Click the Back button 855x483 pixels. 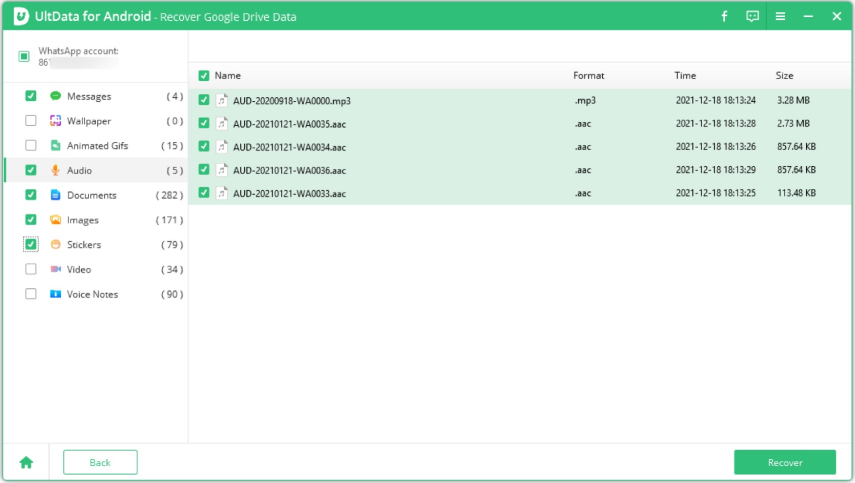pyautogui.click(x=100, y=462)
